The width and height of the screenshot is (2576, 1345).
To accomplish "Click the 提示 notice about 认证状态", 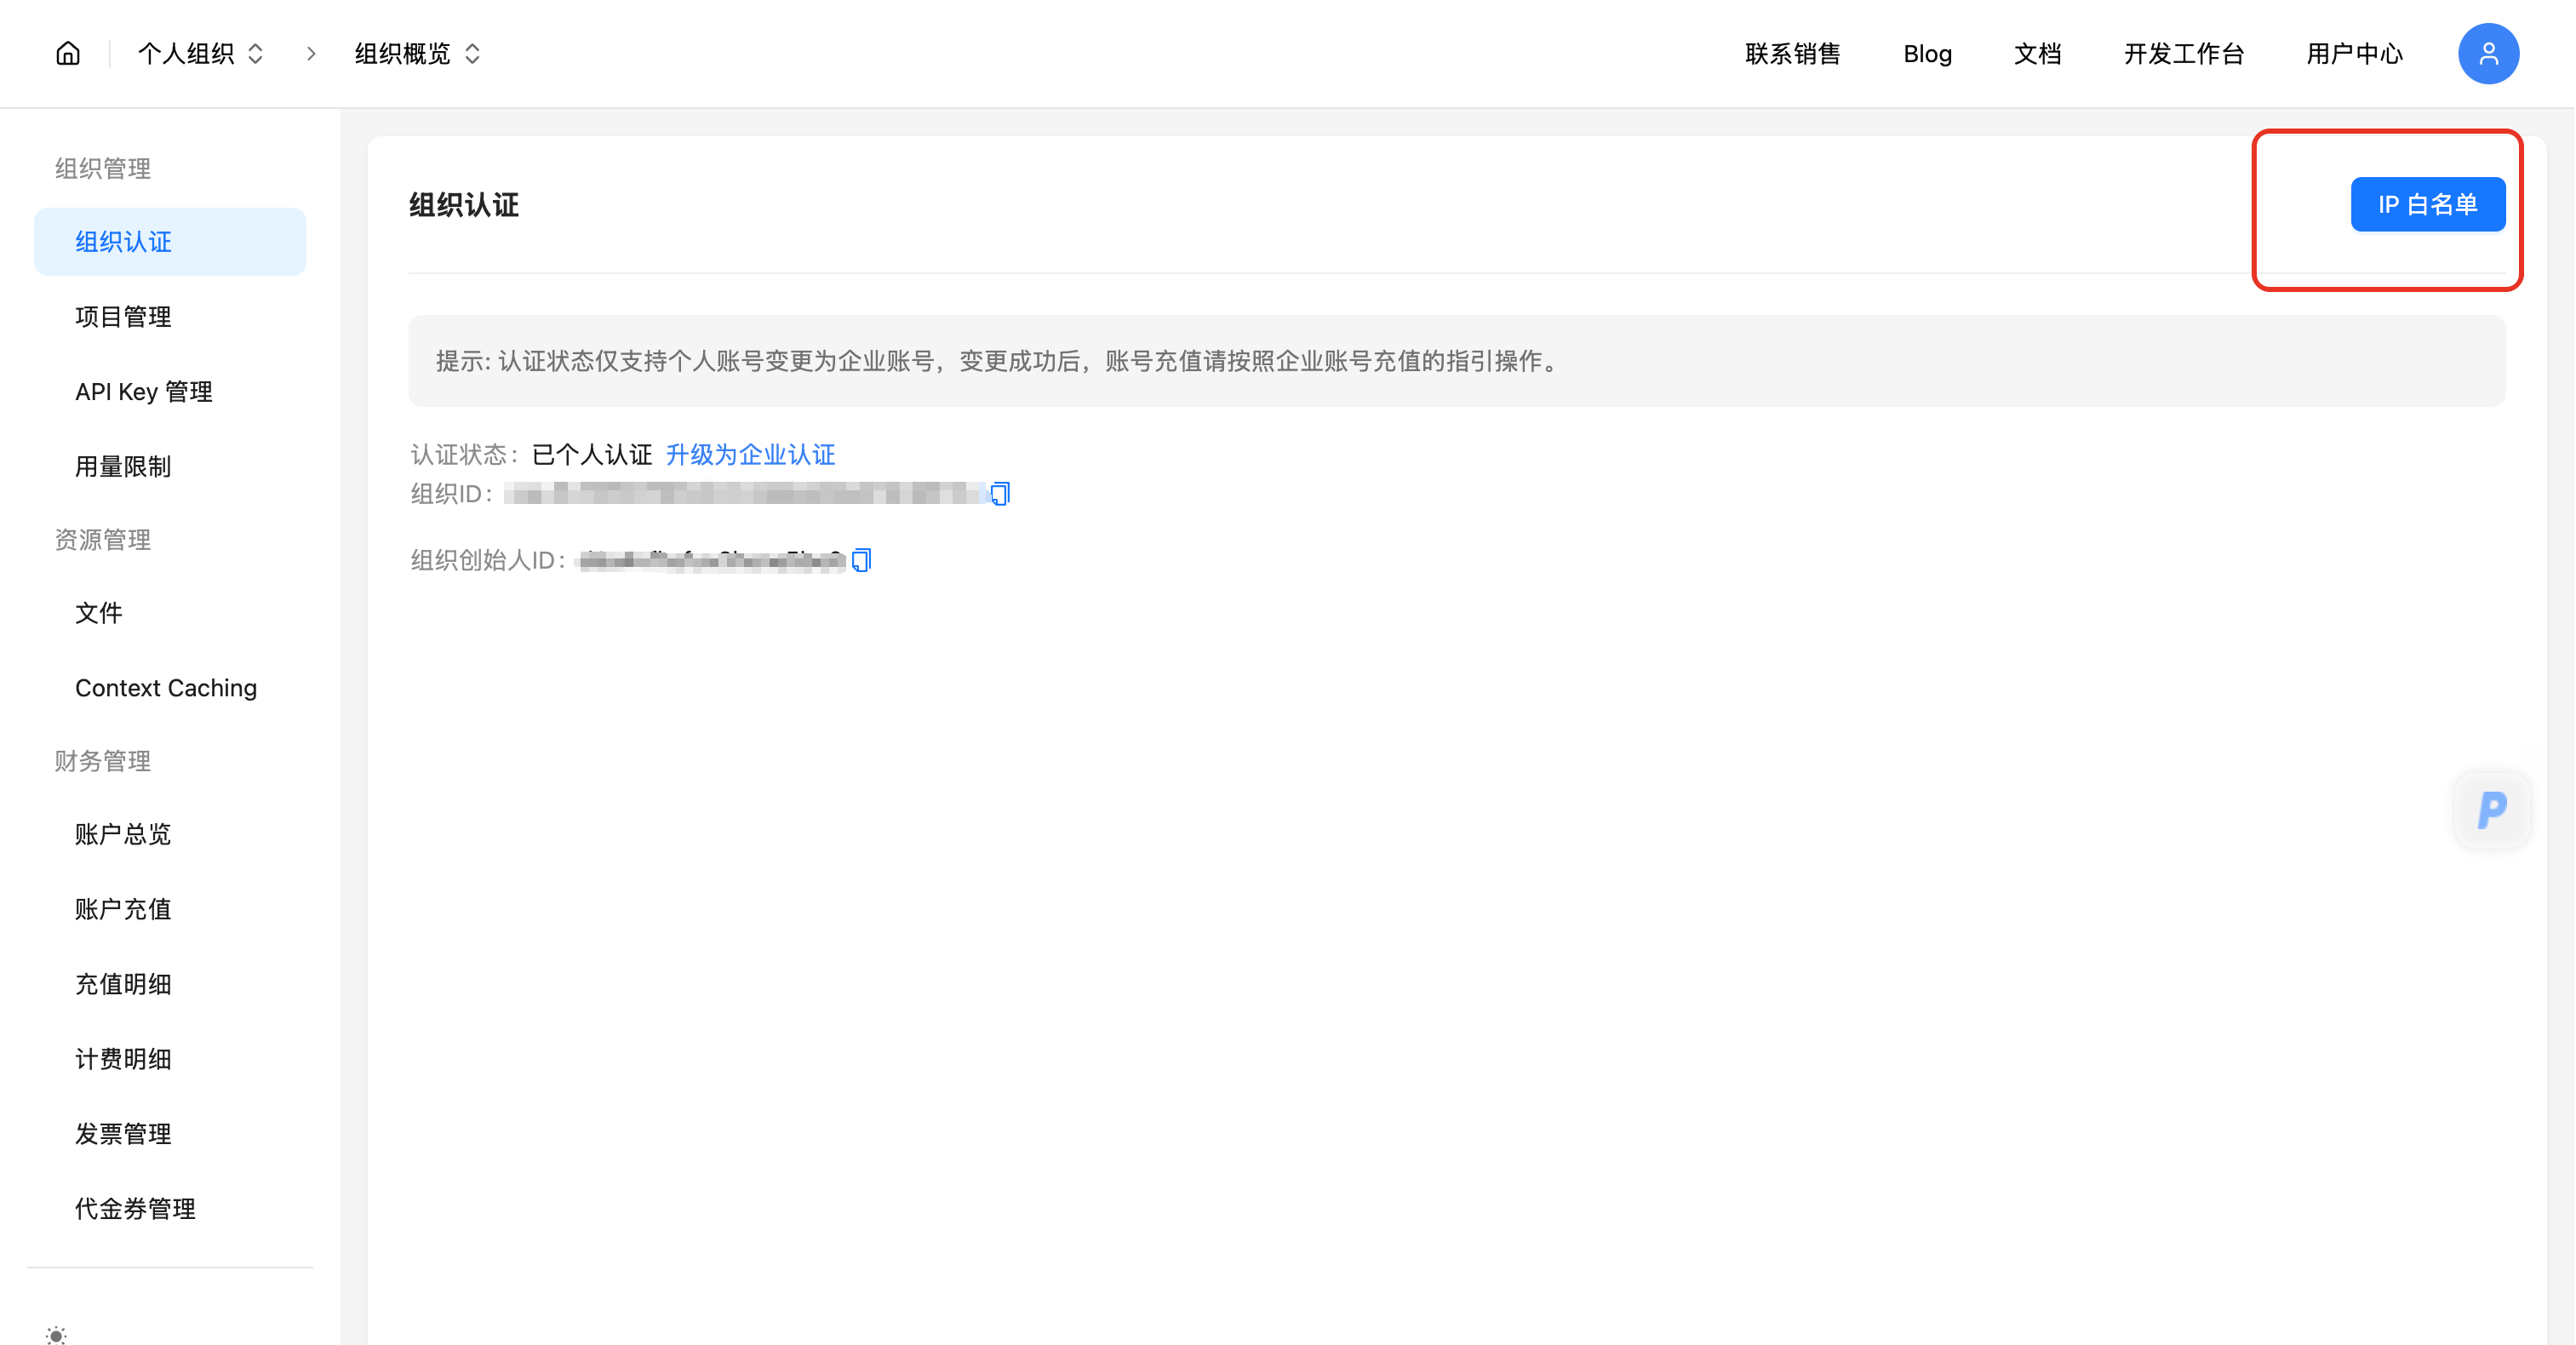I will (x=1457, y=361).
